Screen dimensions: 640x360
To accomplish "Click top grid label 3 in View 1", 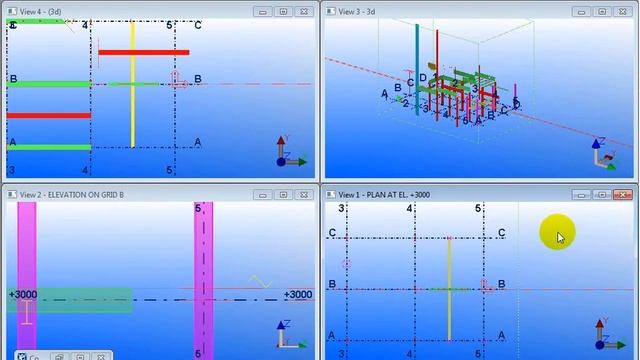I will 341,209.
